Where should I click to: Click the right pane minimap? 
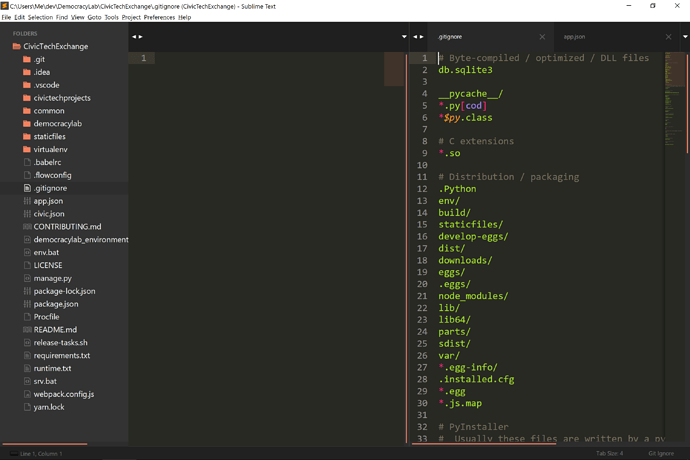coord(675,99)
